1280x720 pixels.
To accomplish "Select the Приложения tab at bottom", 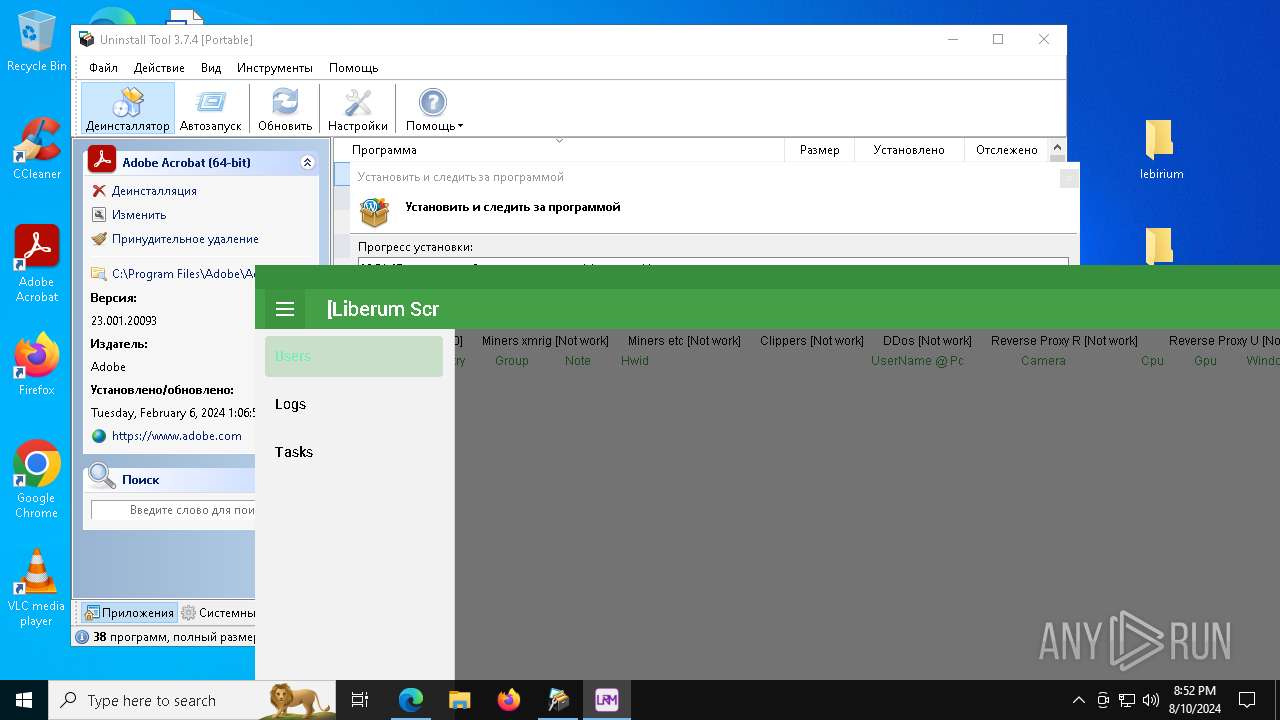I will 129,613.
